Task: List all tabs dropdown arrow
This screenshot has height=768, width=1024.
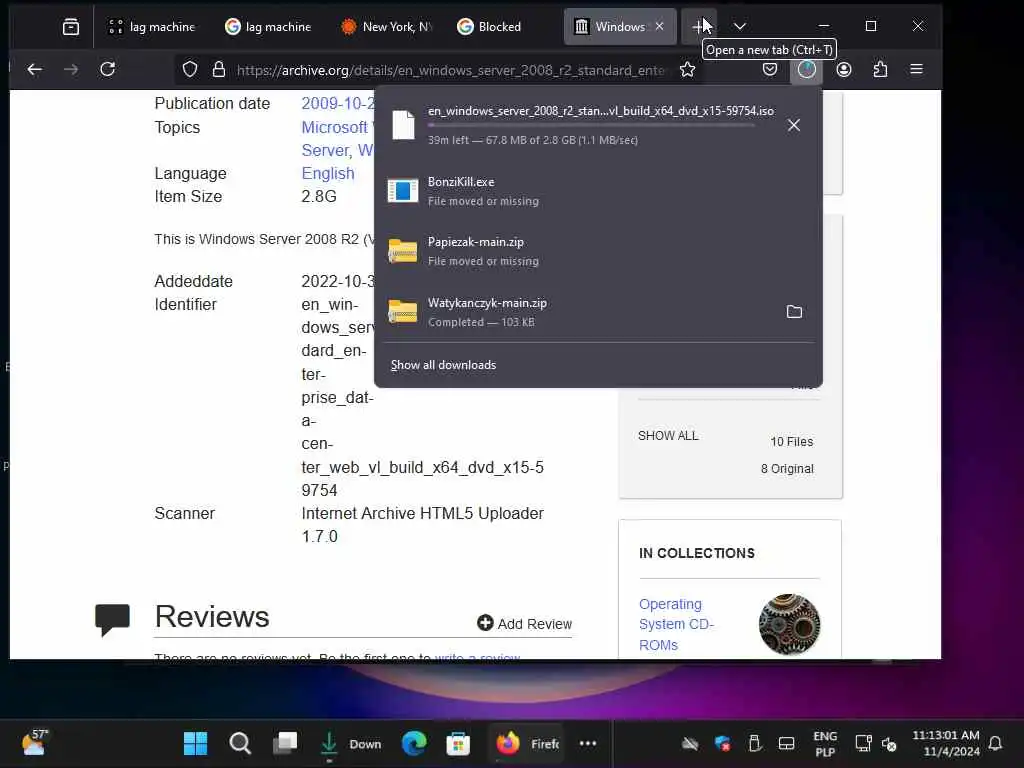Action: coord(739,27)
